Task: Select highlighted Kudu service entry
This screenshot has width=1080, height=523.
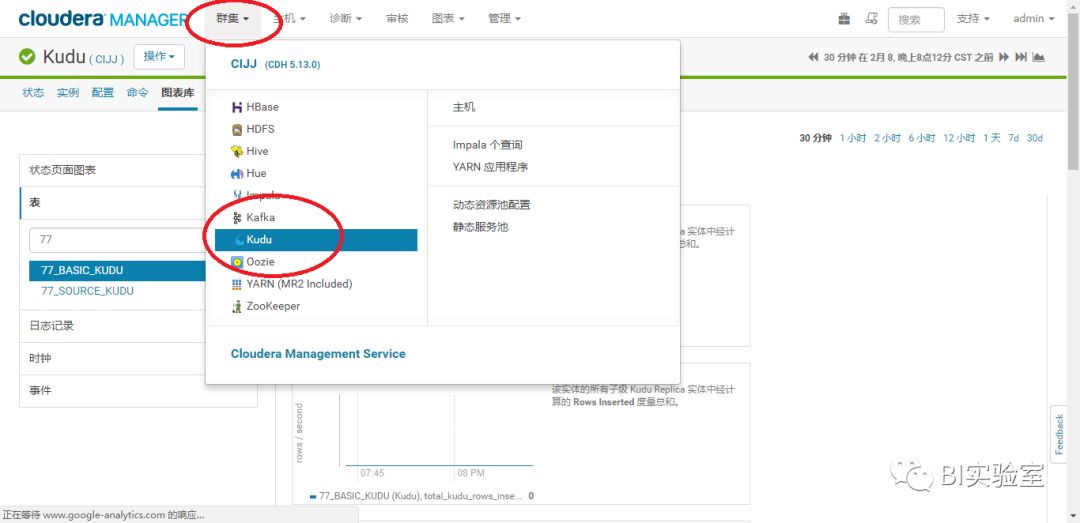Action: coord(316,240)
